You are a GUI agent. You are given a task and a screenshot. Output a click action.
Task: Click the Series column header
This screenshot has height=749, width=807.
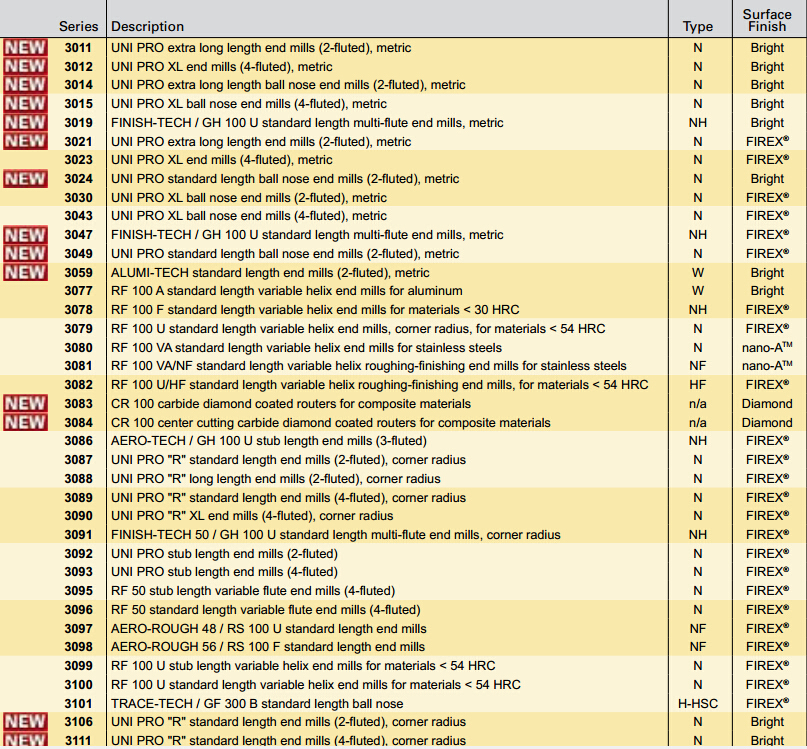pyautogui.click(x=78, y=26)
